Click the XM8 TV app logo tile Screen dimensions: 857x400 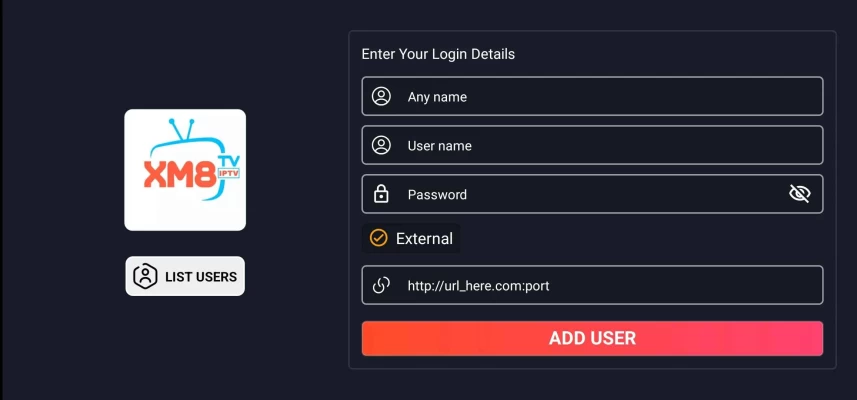[185, 170]
